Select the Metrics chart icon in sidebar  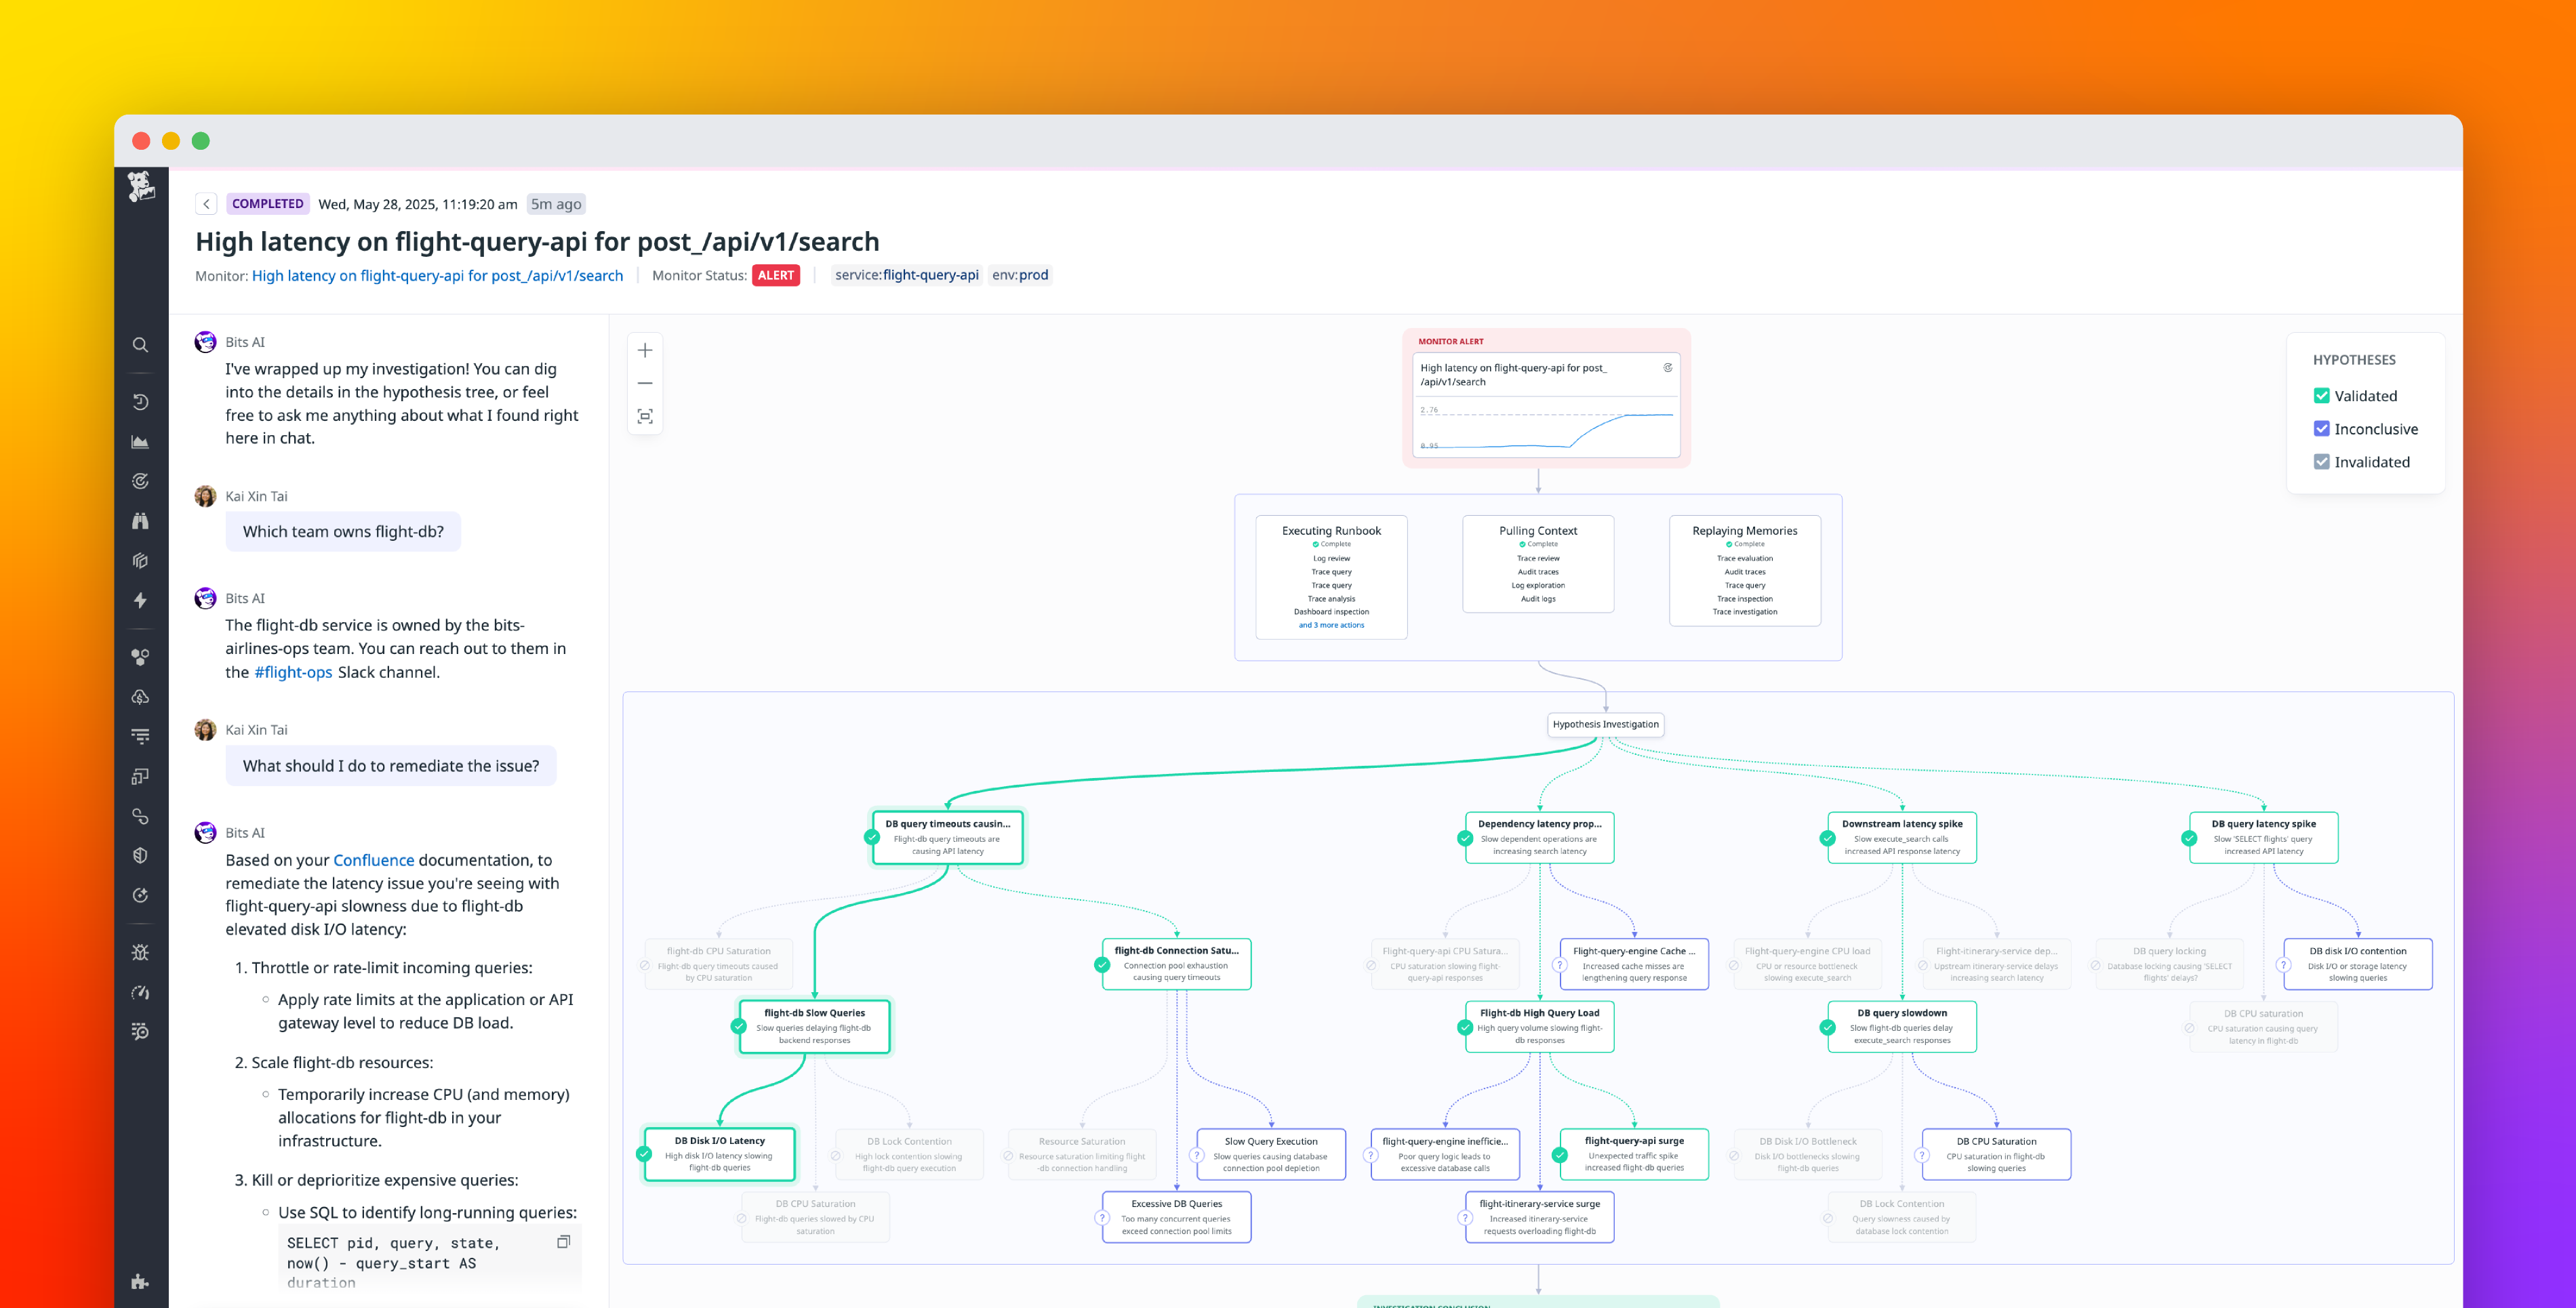(x=140, y=441)
